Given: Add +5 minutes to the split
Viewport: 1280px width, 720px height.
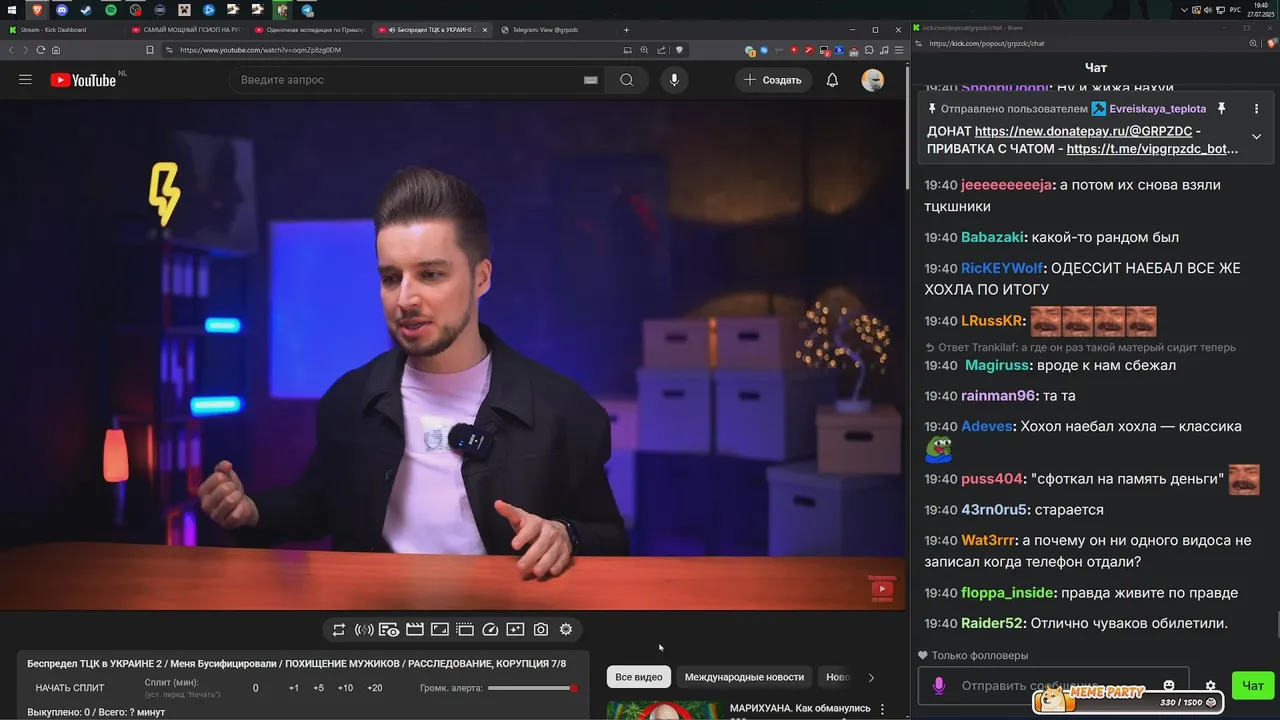Looking at the screenshot, I should point(318,688).
